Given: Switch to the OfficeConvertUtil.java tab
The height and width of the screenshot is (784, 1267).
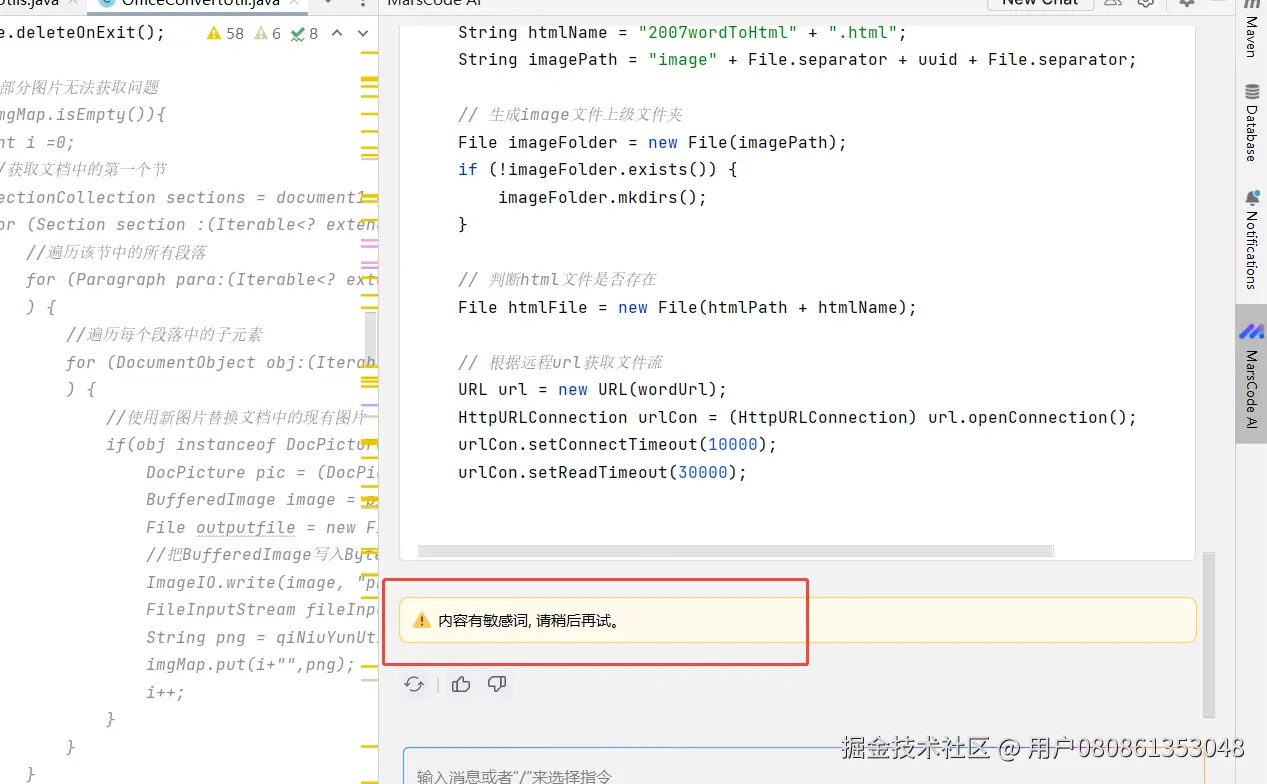Looking at the screenshot, I should 196,5.
